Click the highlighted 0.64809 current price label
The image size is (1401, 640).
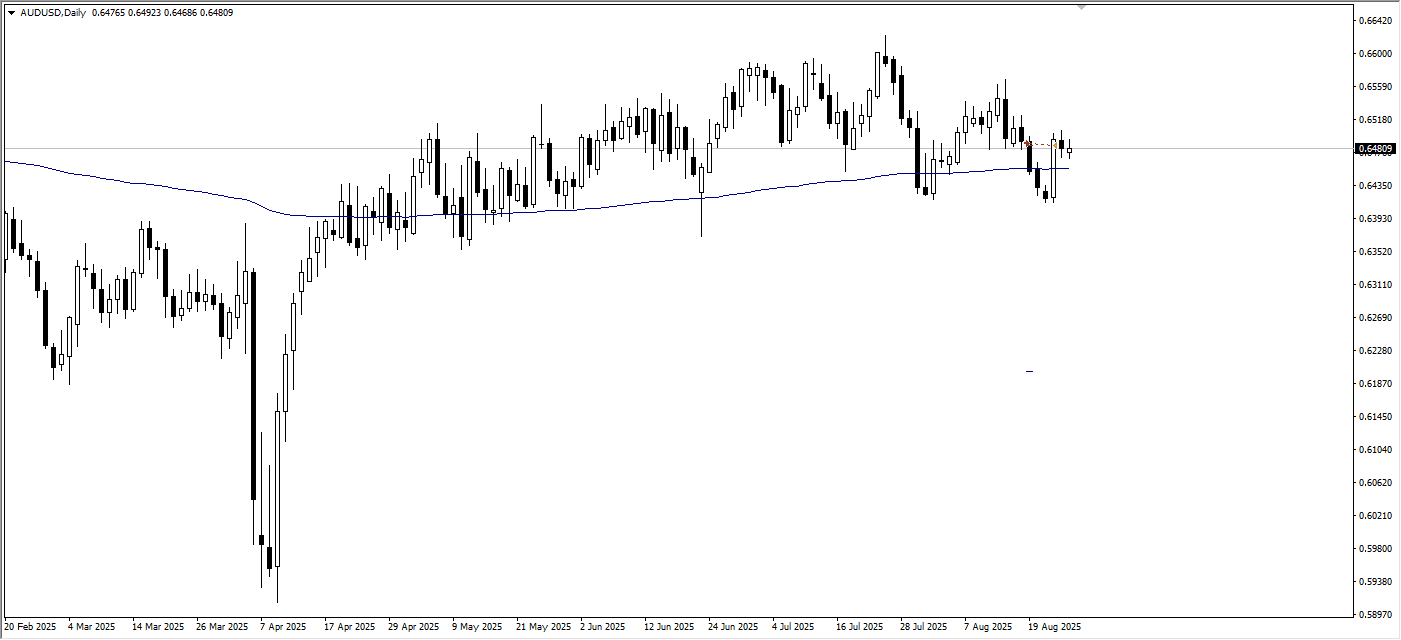tap(1376, 149)
